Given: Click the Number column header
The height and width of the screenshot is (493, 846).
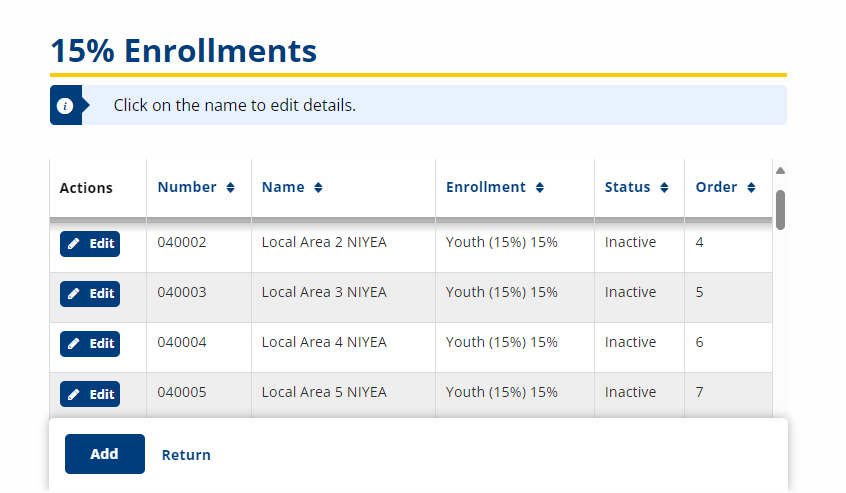Looking at the screenshot, I should point(187,187).
